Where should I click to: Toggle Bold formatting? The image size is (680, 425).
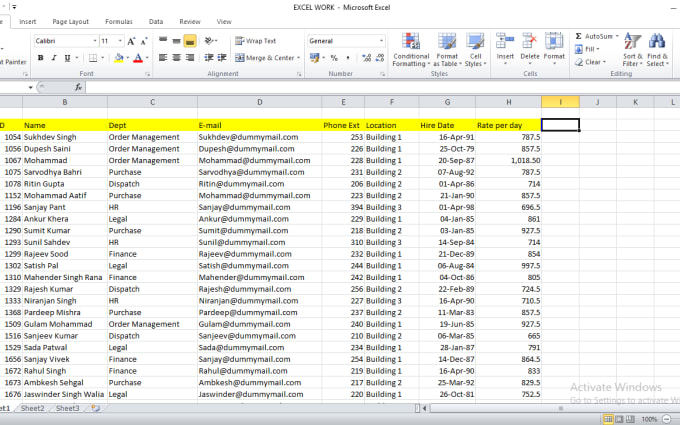pyautogui.click(x=40, y=58)
